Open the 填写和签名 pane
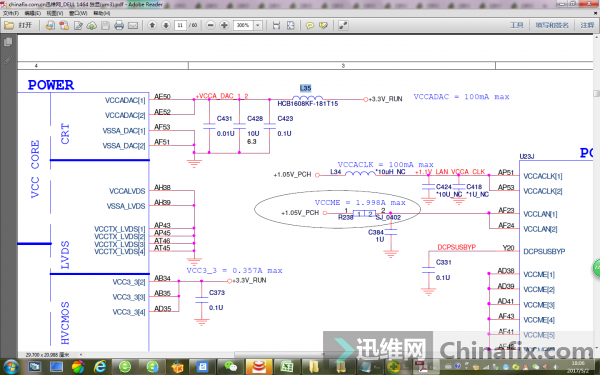The image size is (600, 375). 552,25
